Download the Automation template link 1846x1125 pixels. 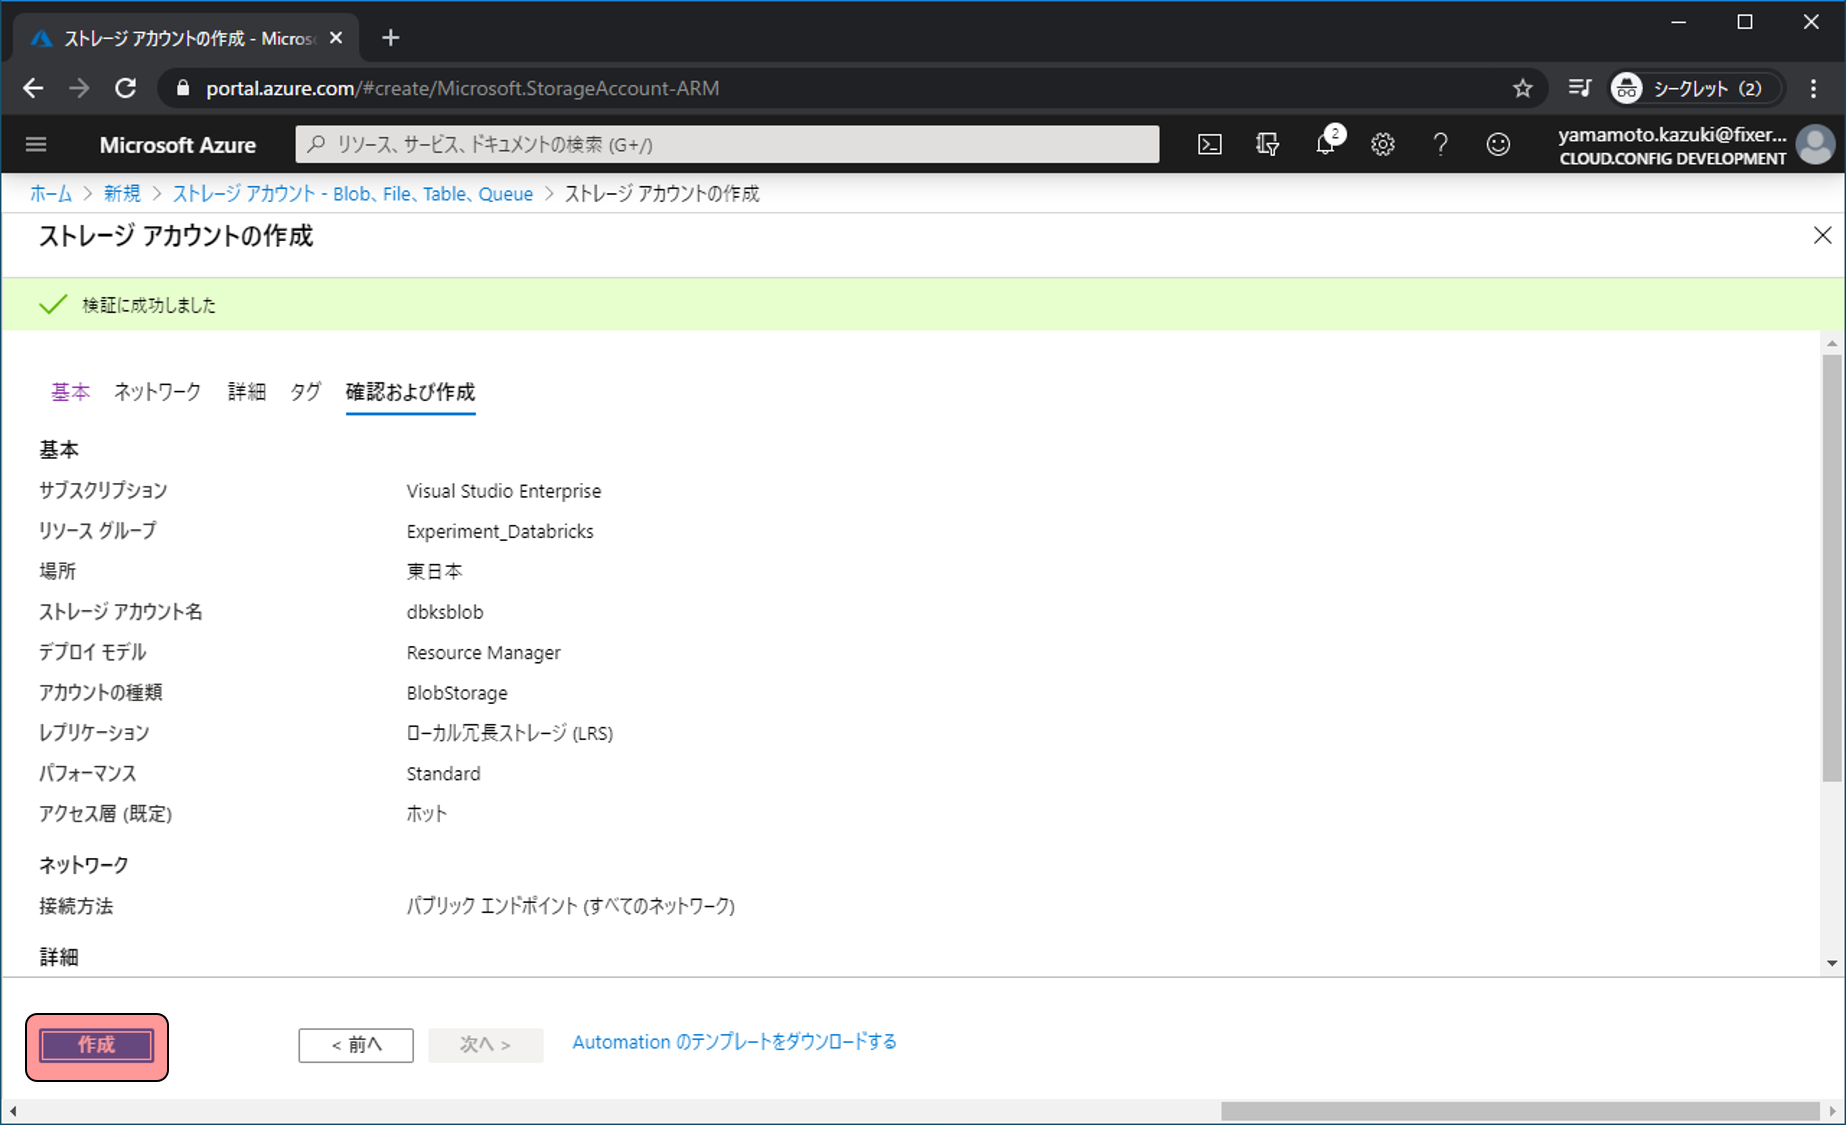tap(734, 1042)
